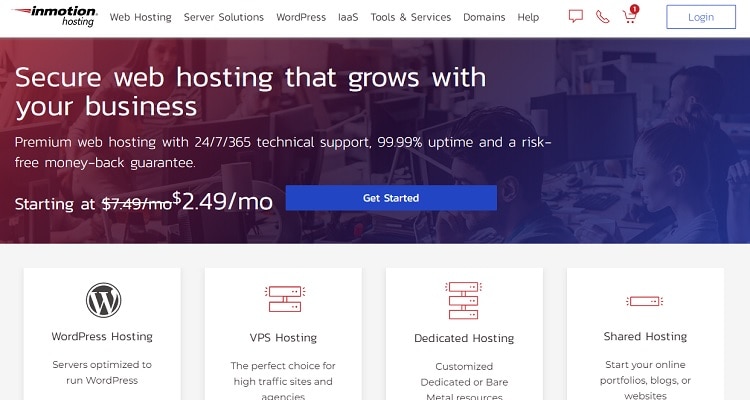
Task: Click the Dedicated Hosting server stack icon
Action: tap(463, 300)
